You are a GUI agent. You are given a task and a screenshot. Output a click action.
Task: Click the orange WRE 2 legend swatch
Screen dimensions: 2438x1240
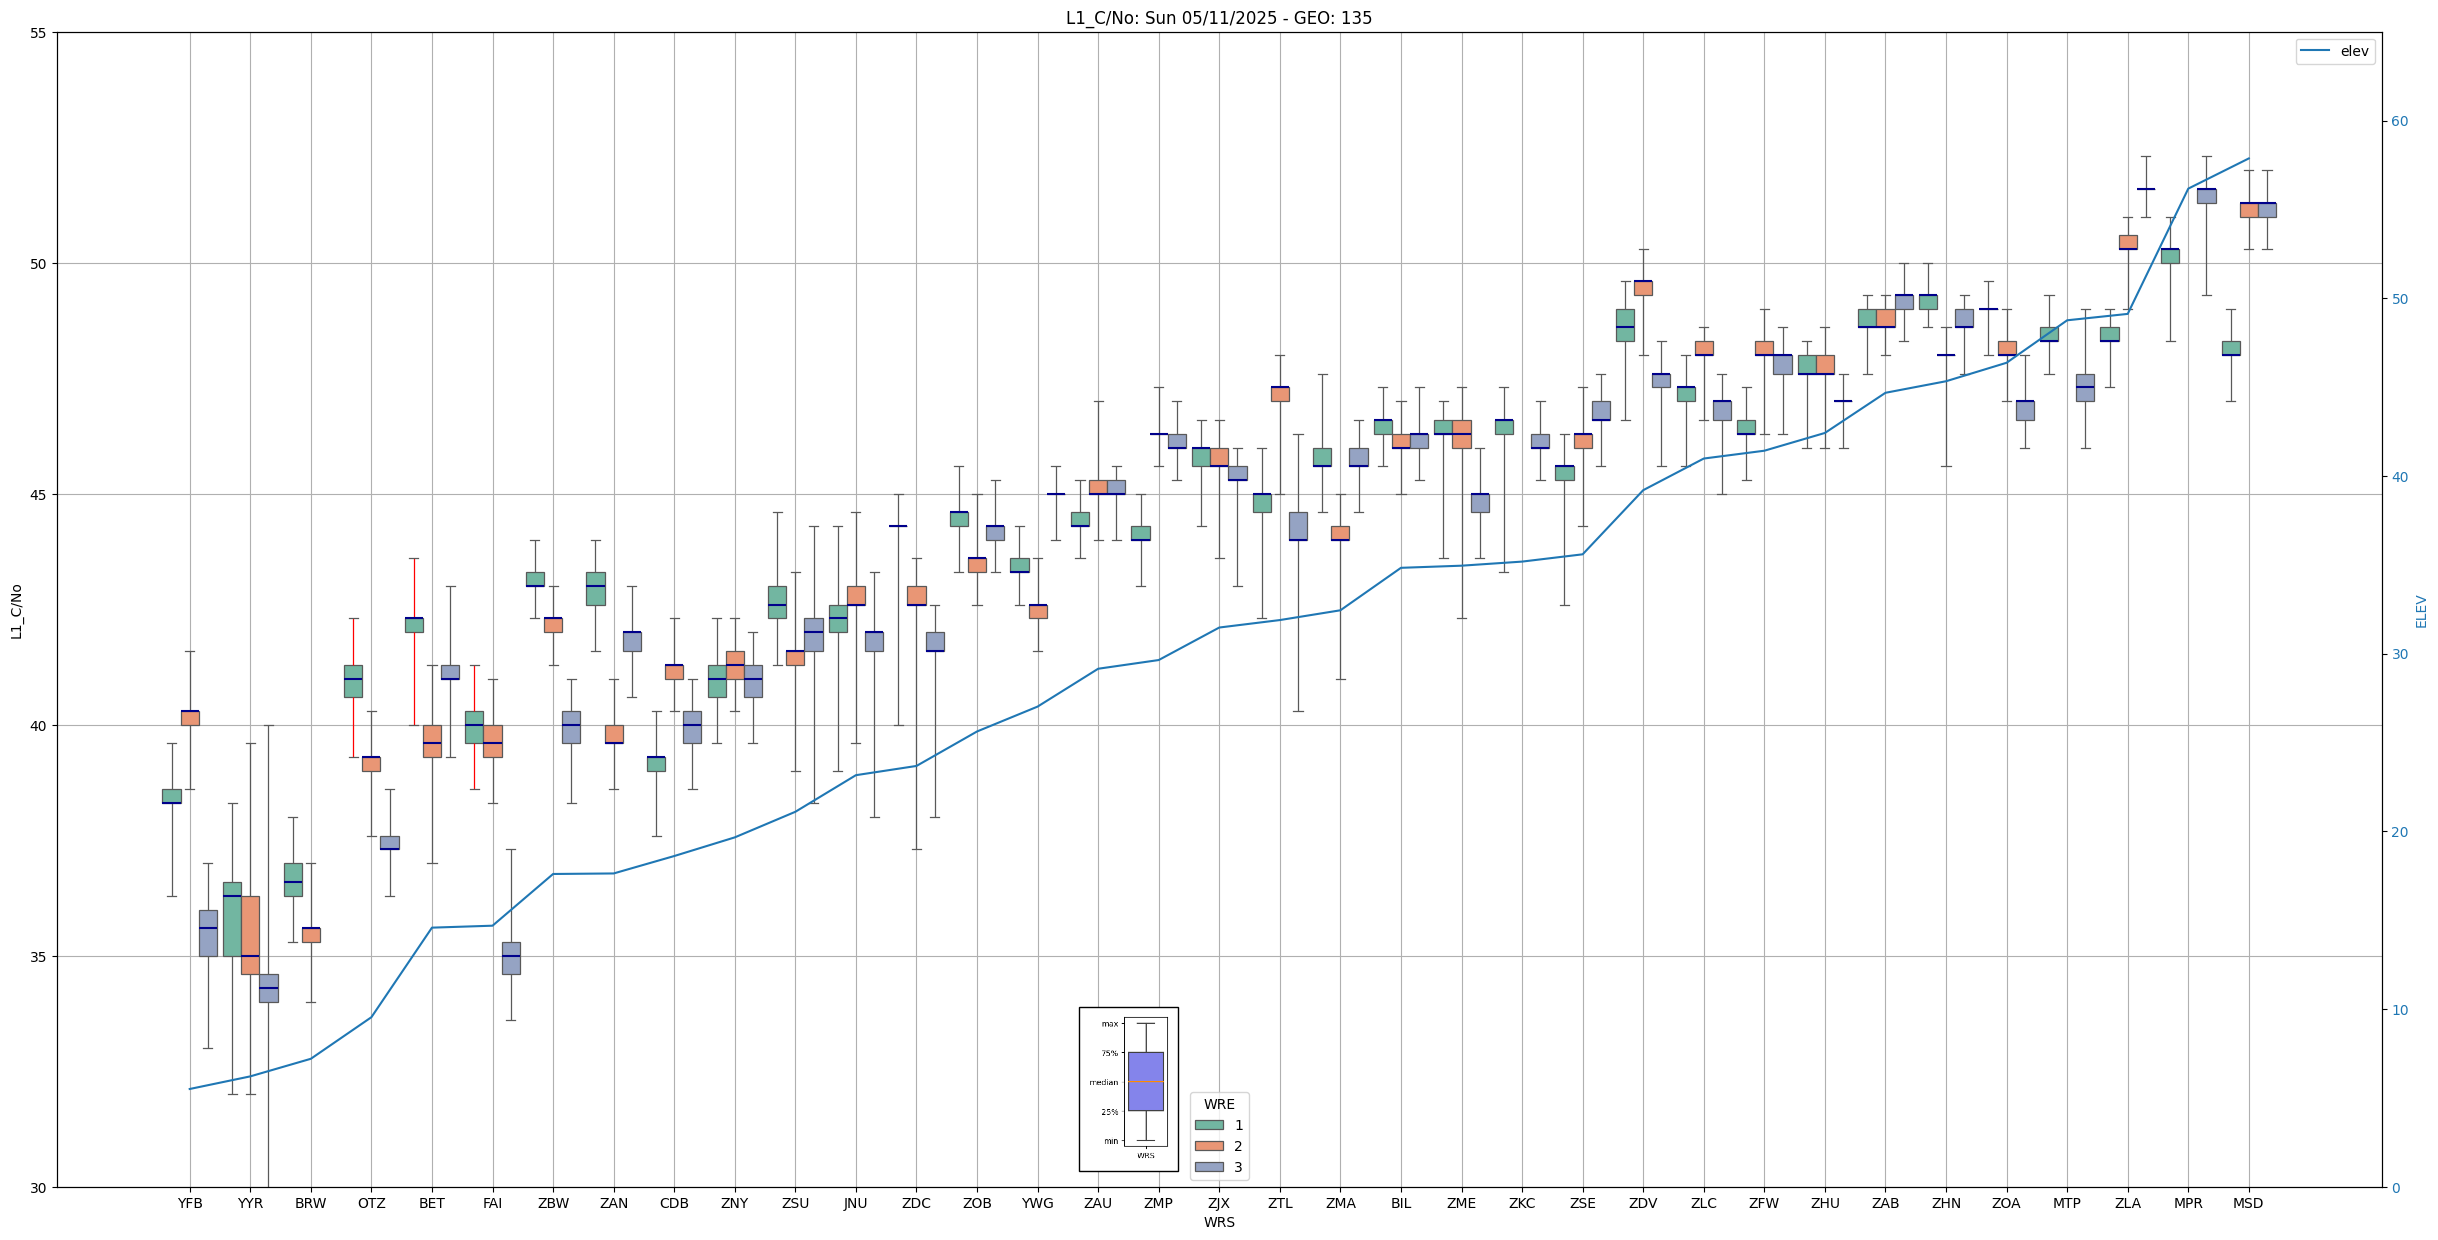point(1209,1146)
